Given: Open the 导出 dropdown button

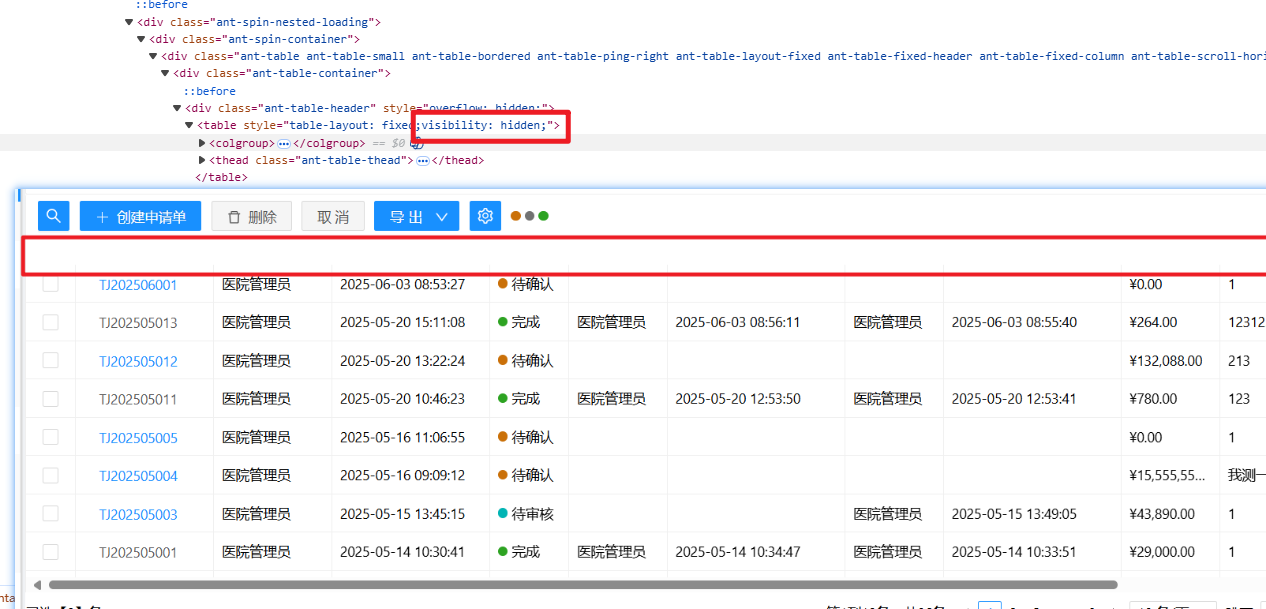Looking at the screenshot, I should pyautogui.click(x=417, y=216).
